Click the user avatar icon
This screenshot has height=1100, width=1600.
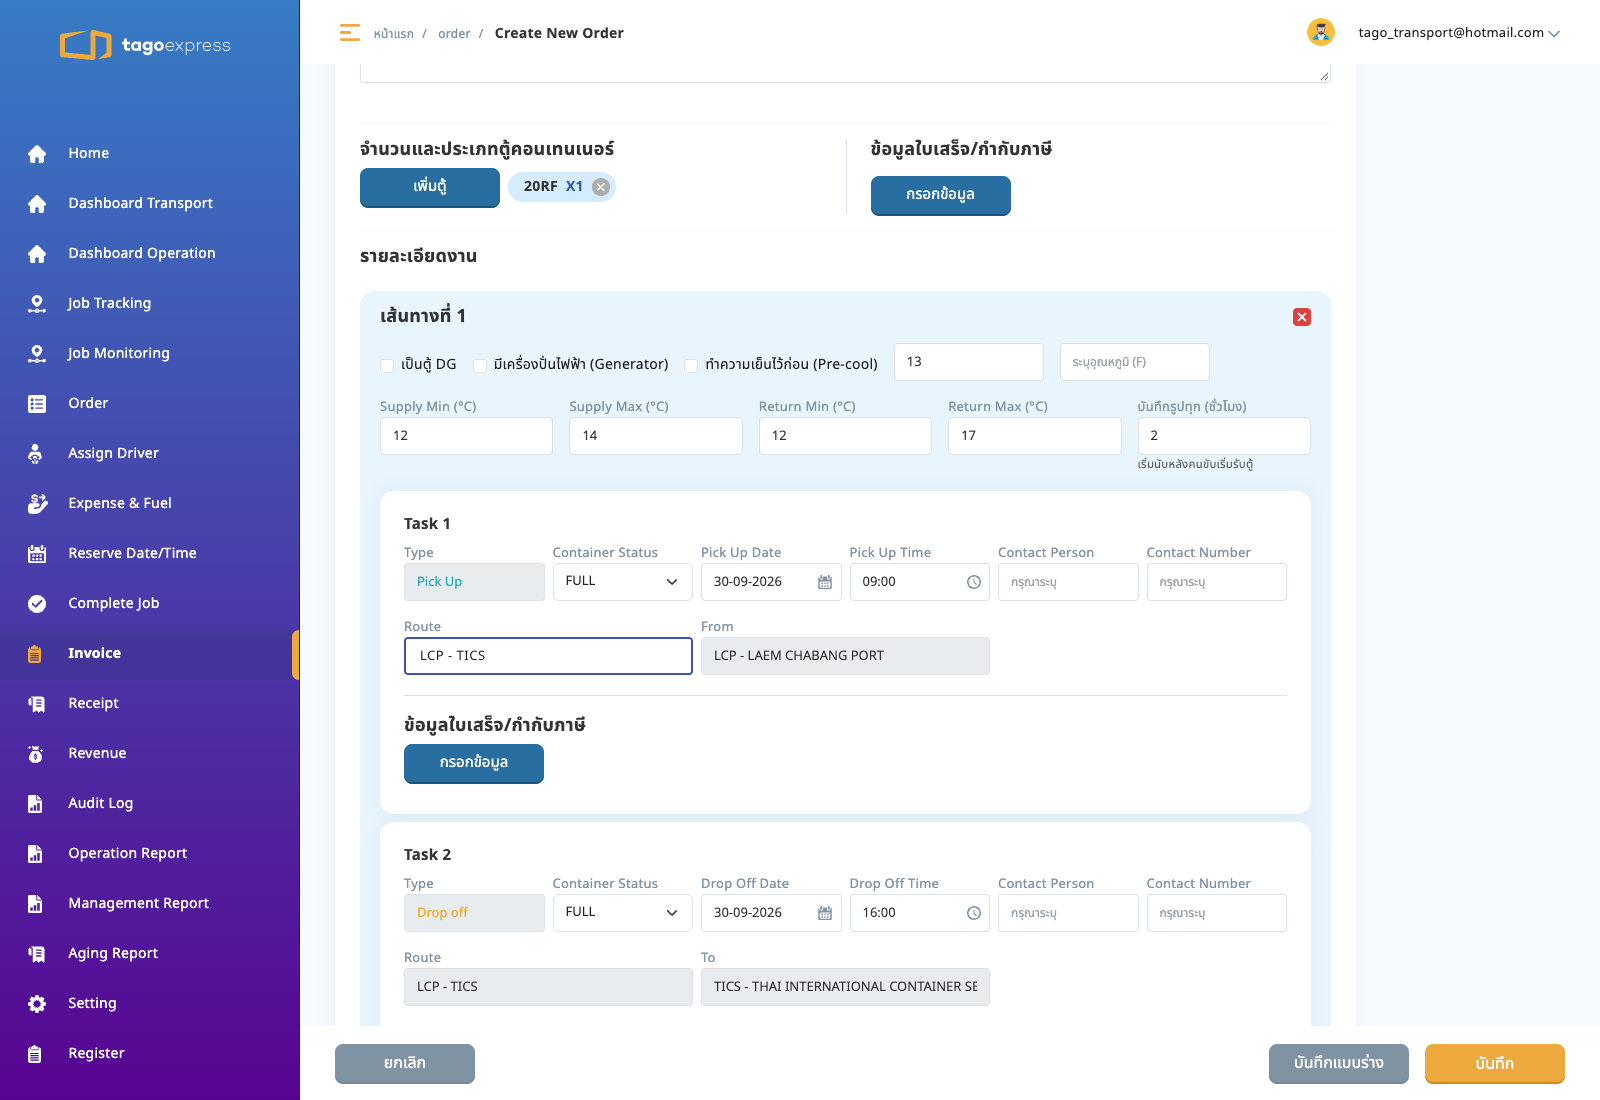click(x=1320, y=32)
